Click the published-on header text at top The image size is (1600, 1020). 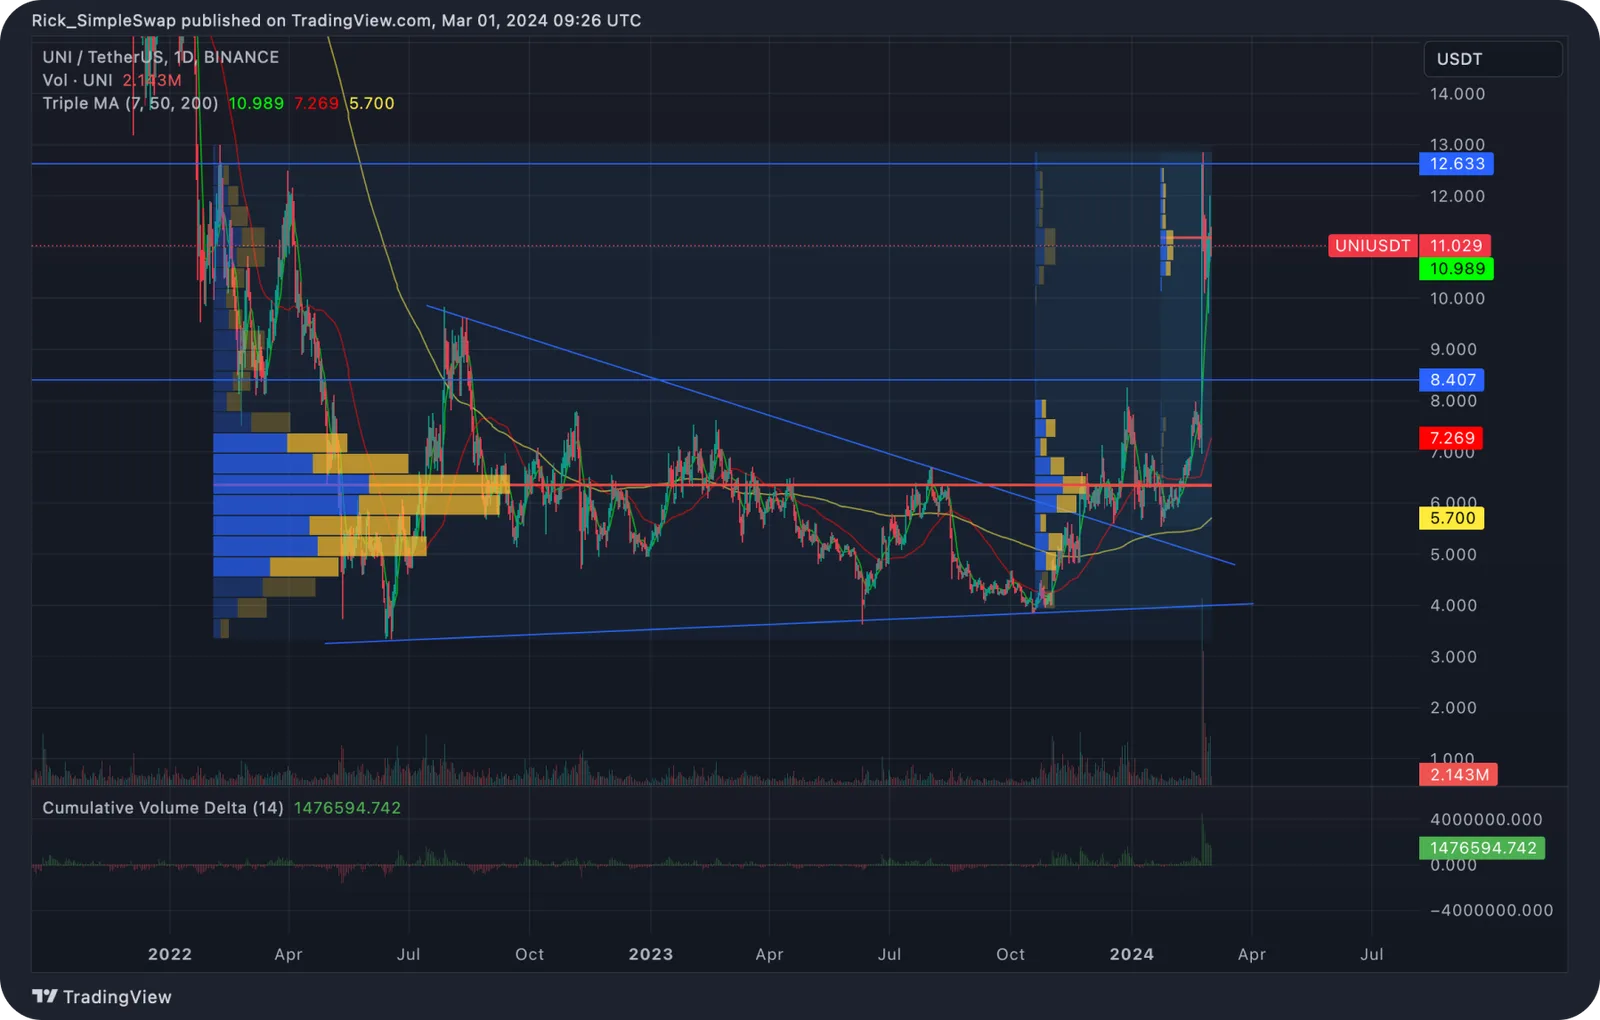click(x=336, y=20)
